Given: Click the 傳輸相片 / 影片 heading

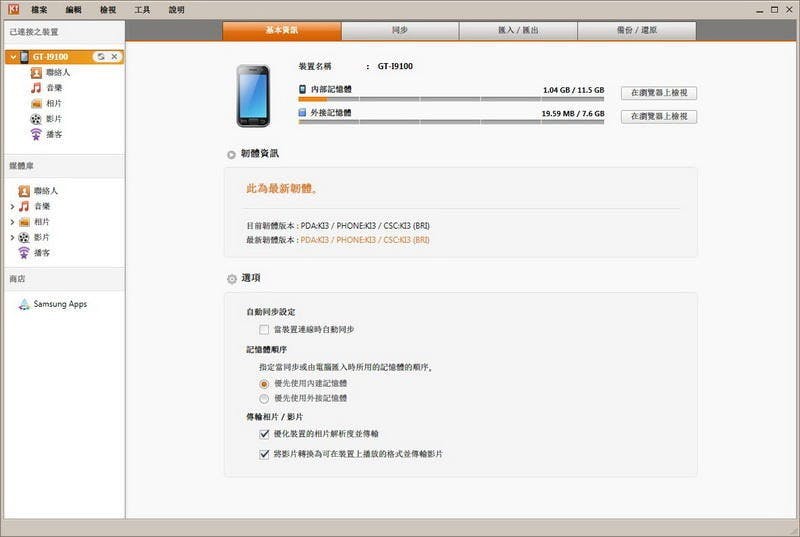Looking at the screenshot, I should (x=274, y=417).
